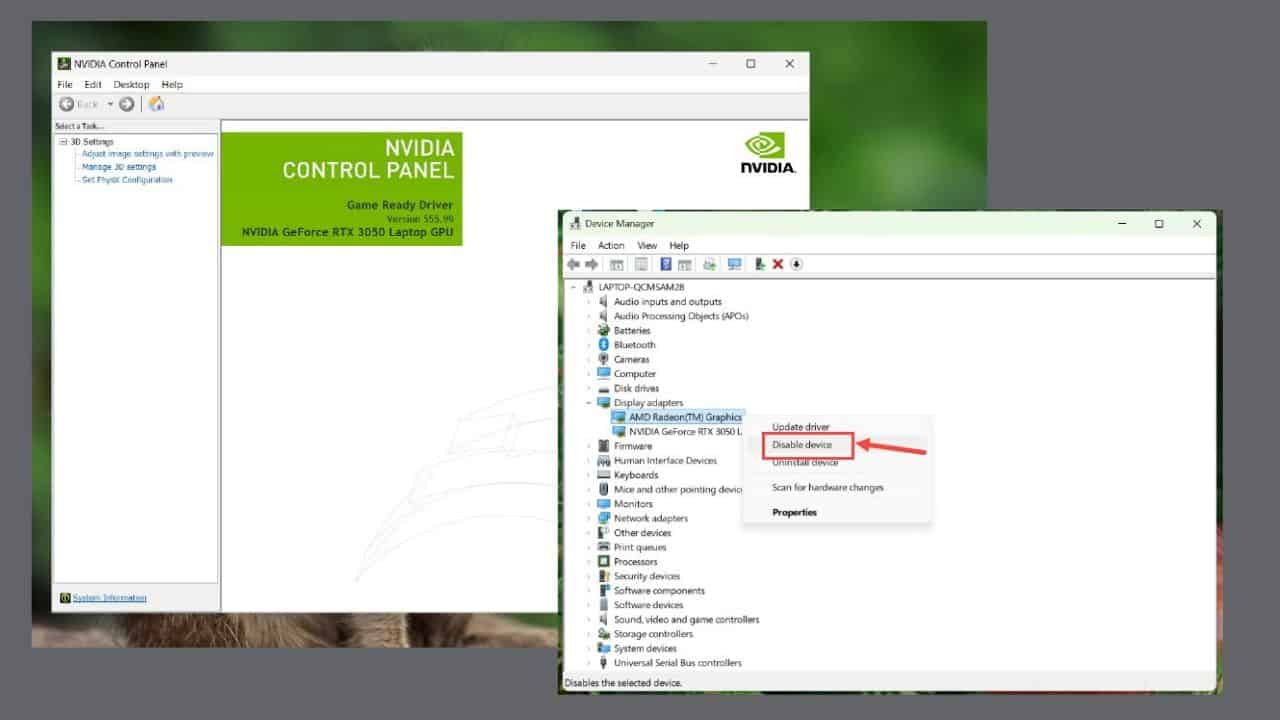1280x720 pixels.
Task: Open Set PhysX Configuration link
Action: tap(127, 180)
